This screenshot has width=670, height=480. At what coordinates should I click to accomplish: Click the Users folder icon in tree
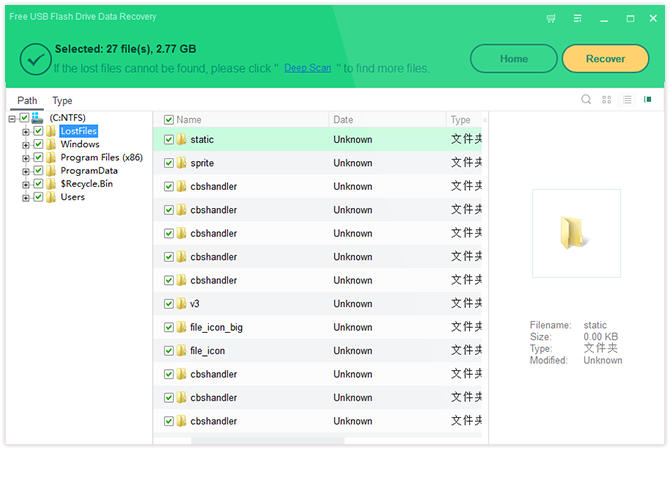51,197
